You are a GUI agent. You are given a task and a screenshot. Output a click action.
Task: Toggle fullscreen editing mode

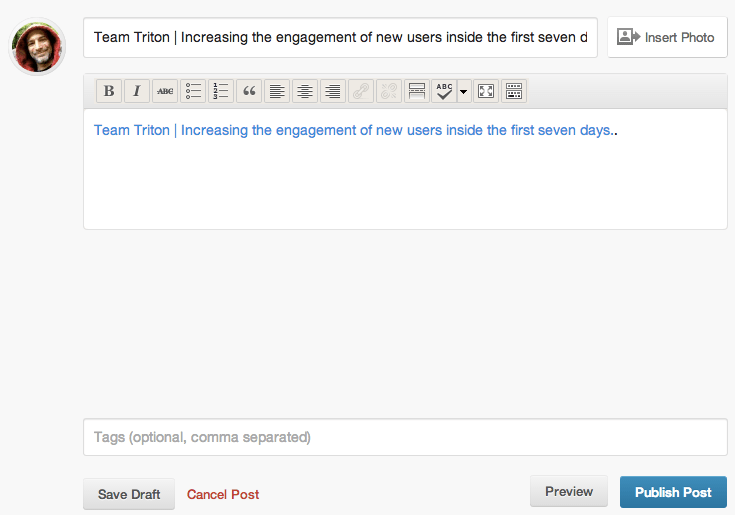[x=486, y=91]
